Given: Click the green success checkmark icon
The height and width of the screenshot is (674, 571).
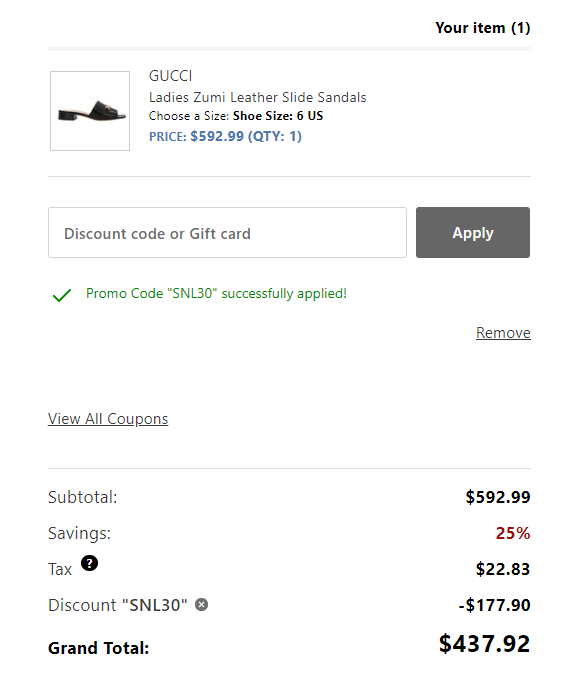Looking at the screenshot, I should point(62,295).
